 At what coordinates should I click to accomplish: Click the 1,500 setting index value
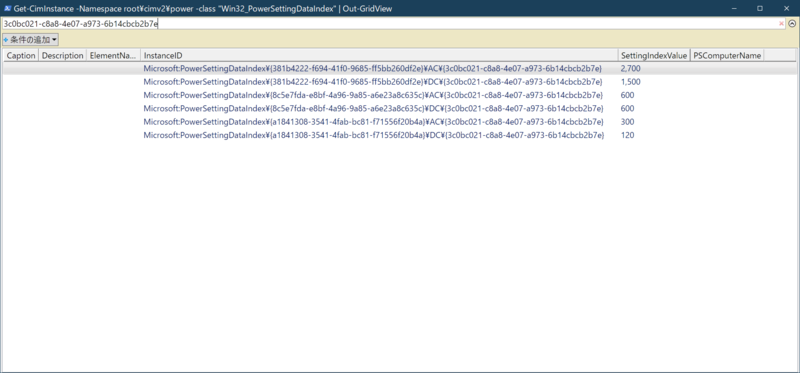[631, 82]
